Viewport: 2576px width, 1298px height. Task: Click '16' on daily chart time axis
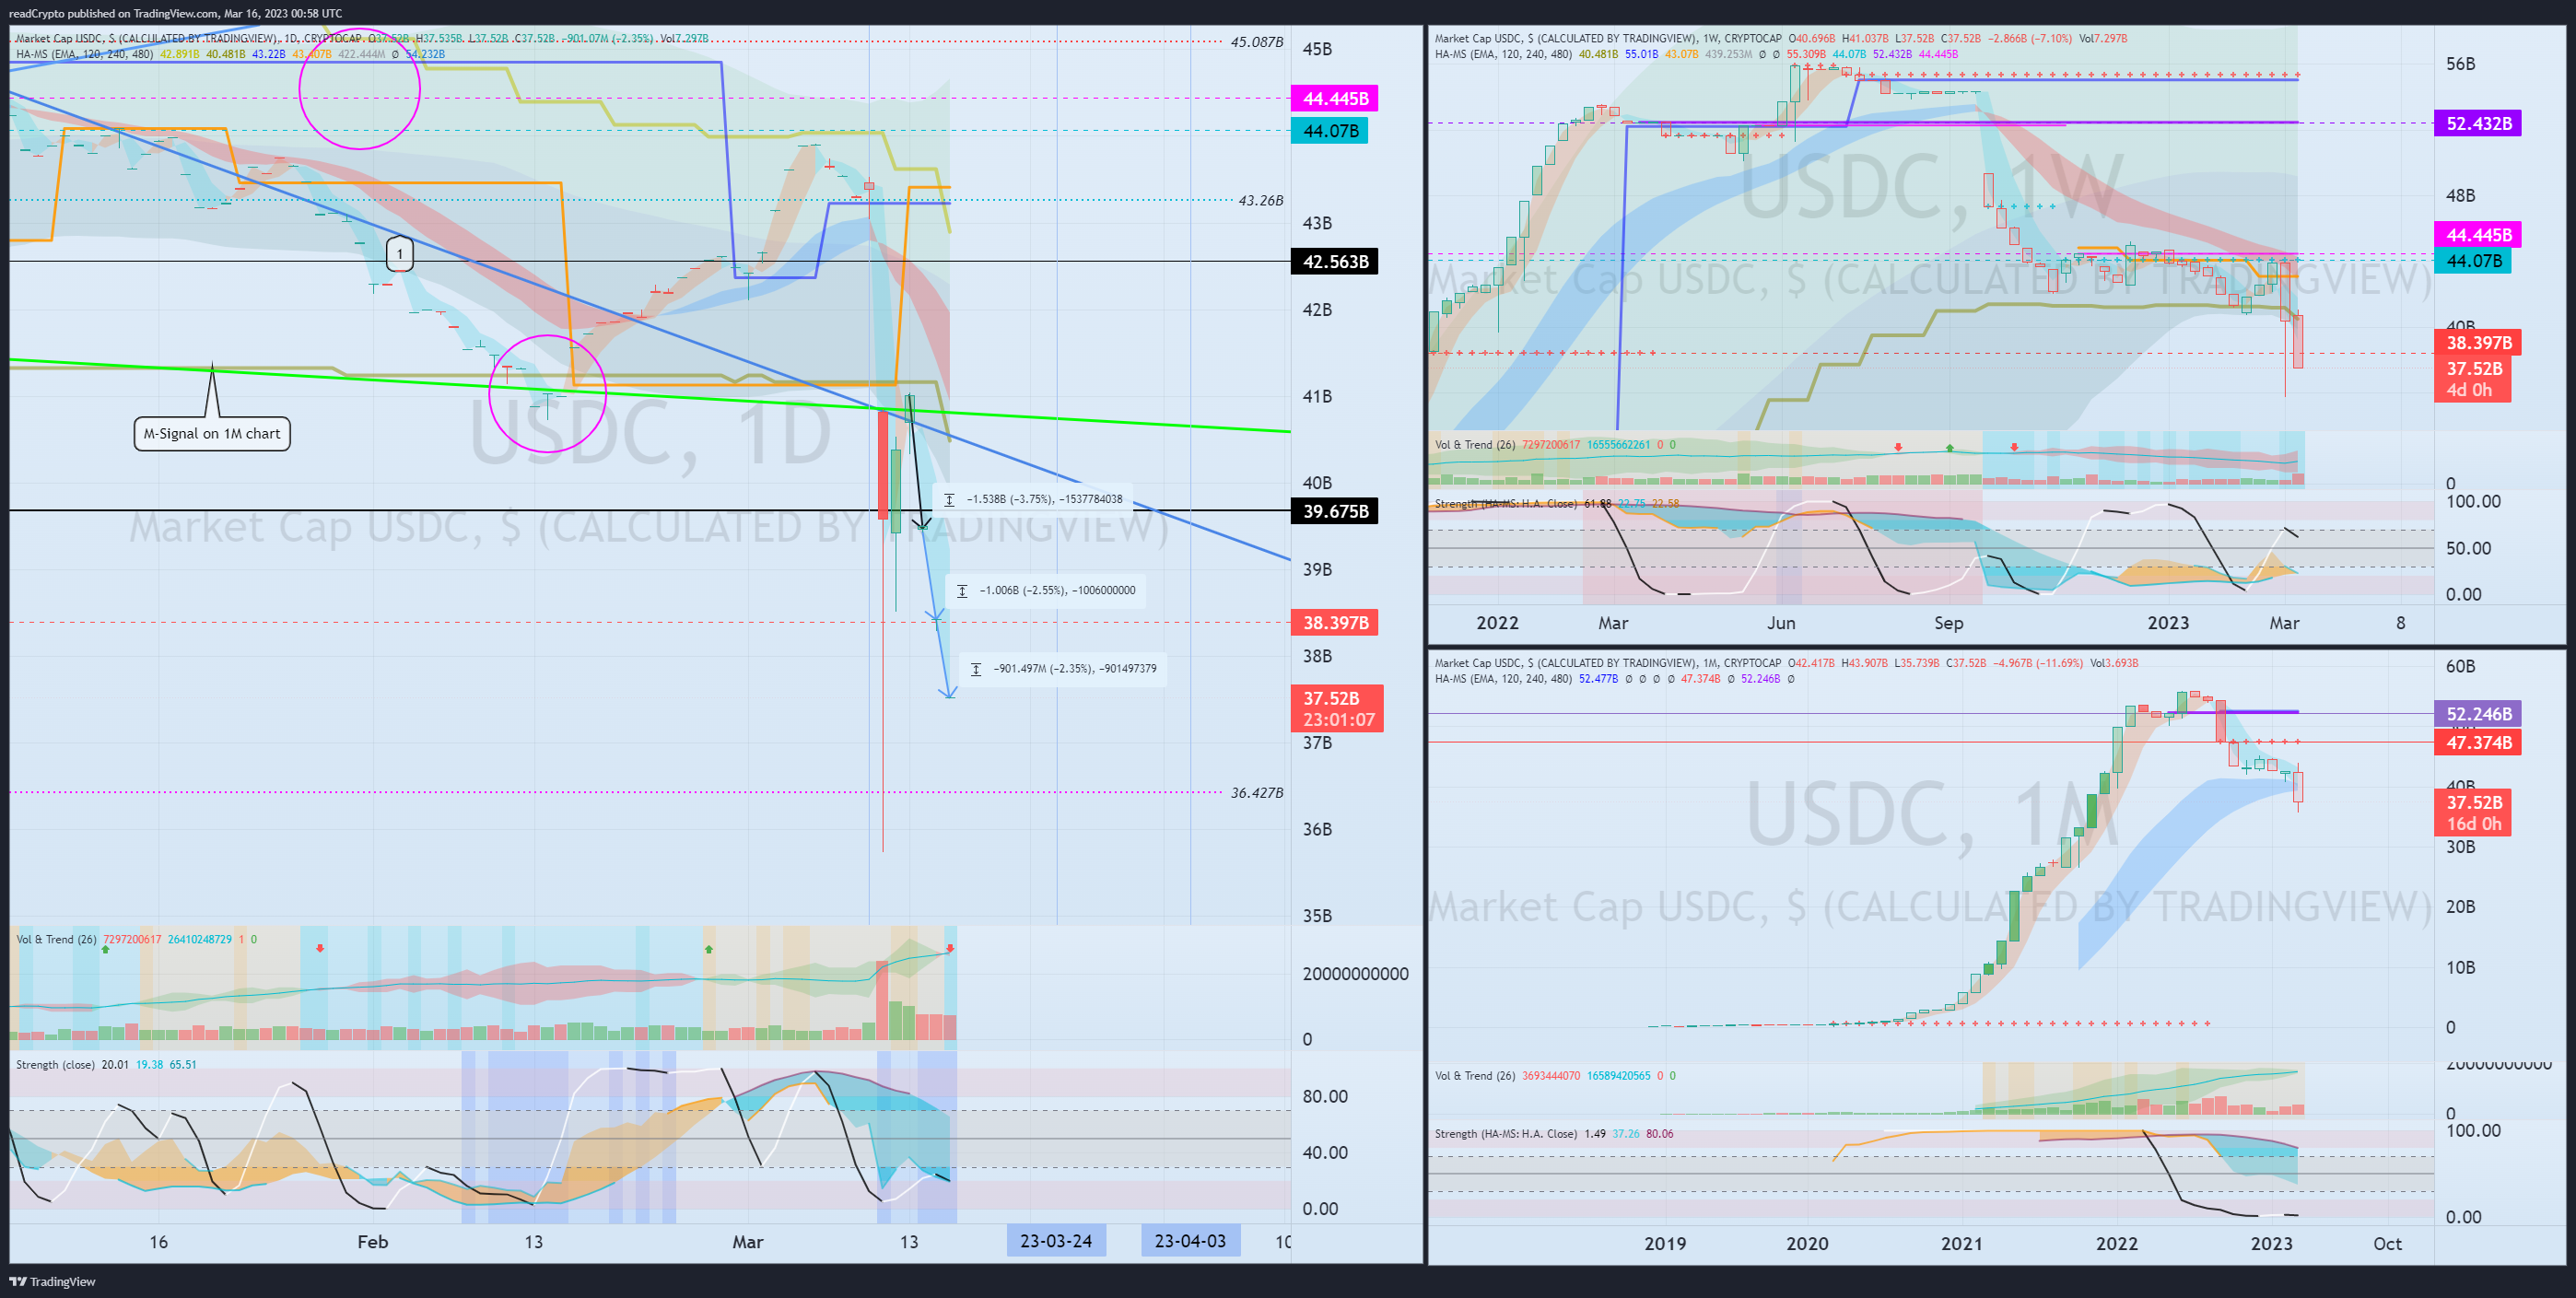click(158, 1241)
